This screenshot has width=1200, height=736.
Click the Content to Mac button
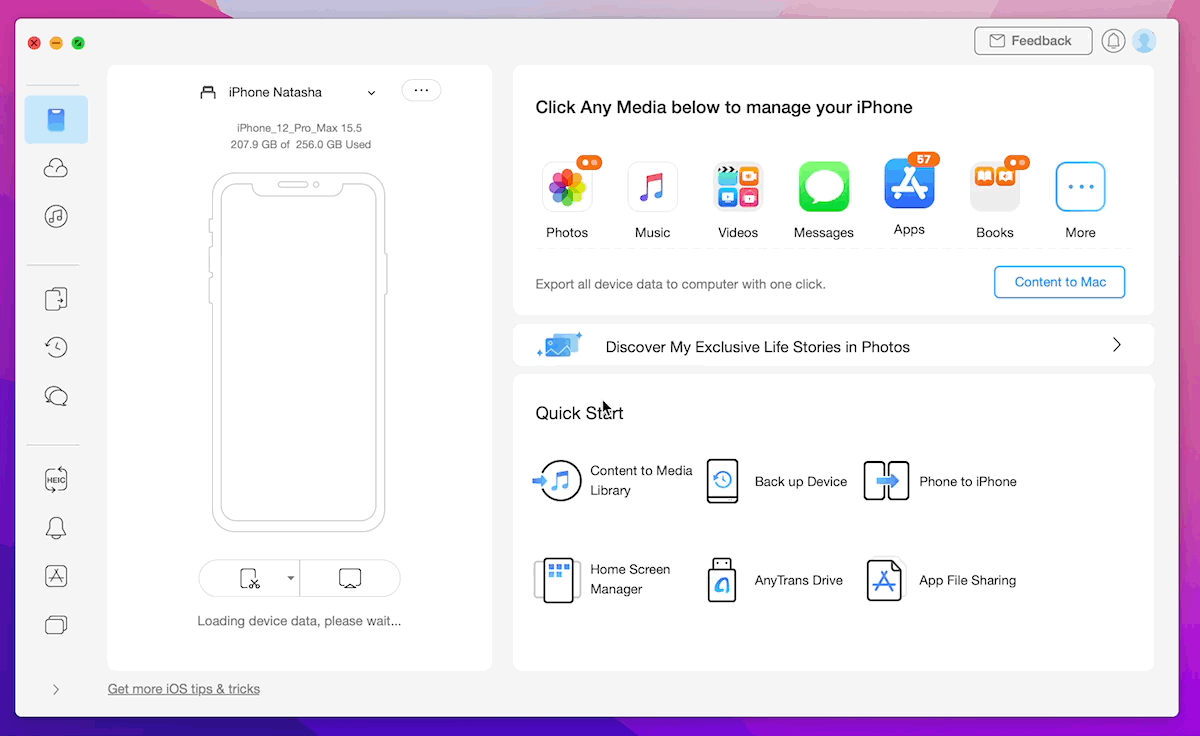click(x=1060, y=282)
